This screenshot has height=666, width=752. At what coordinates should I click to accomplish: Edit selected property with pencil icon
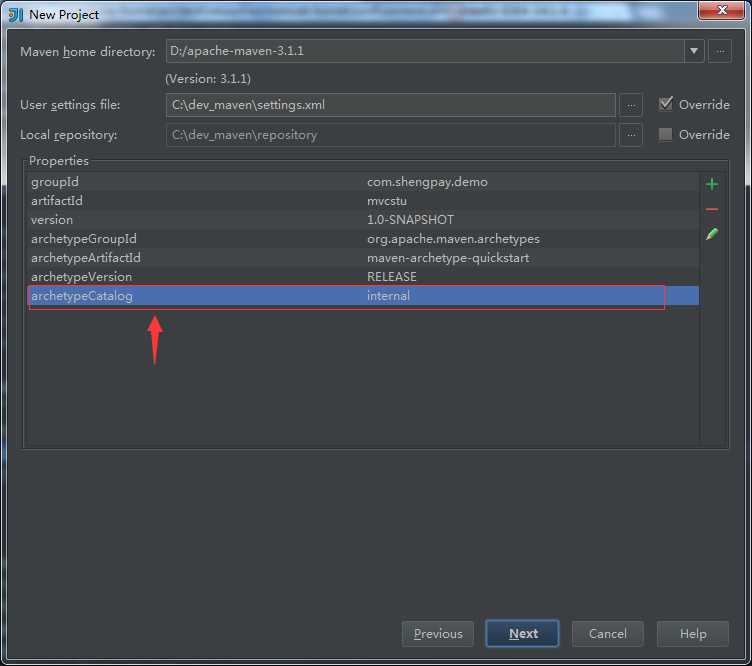(712, 234)
